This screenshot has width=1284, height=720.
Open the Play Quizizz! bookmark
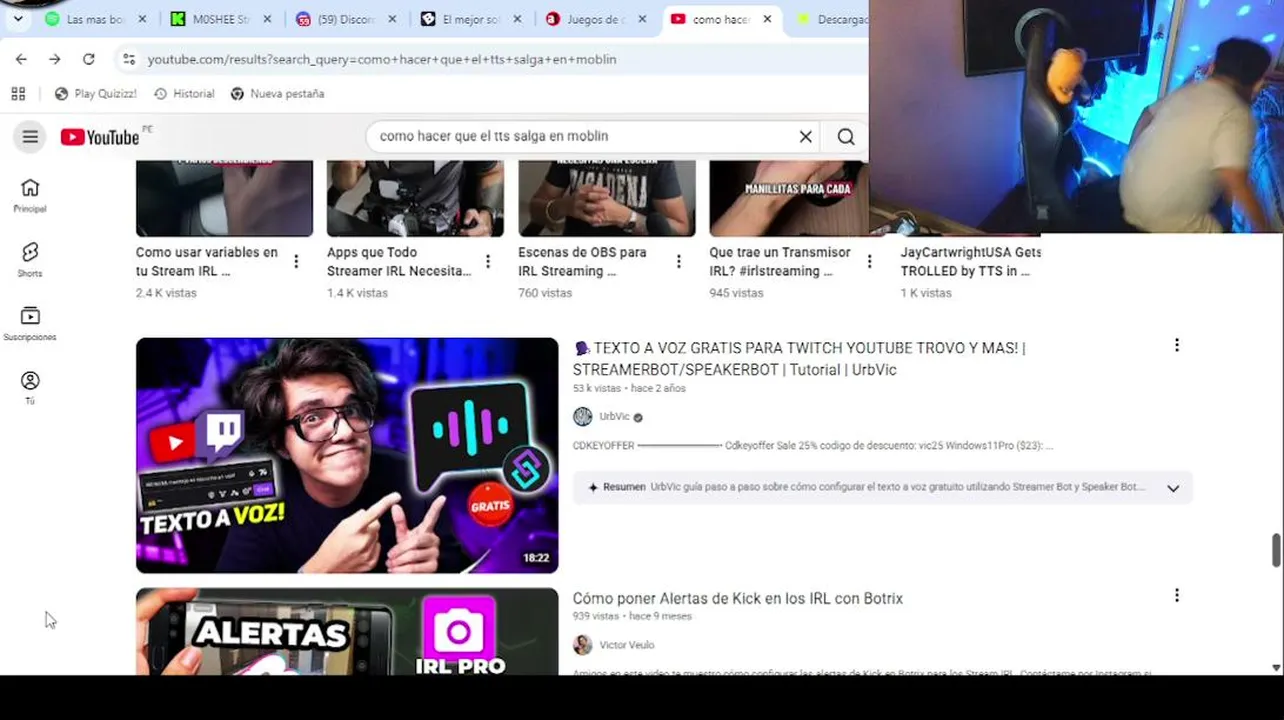(96, 94)
